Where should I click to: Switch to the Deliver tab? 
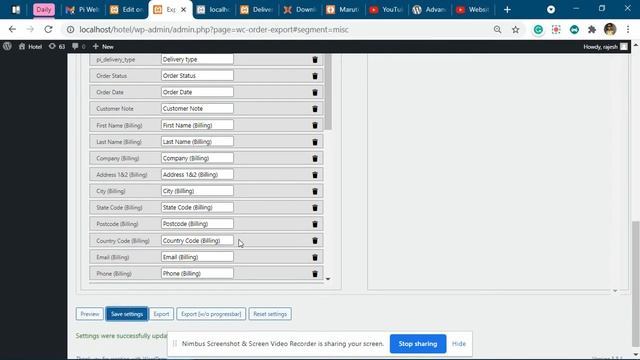pyautogui.click(x=257, y=9)
